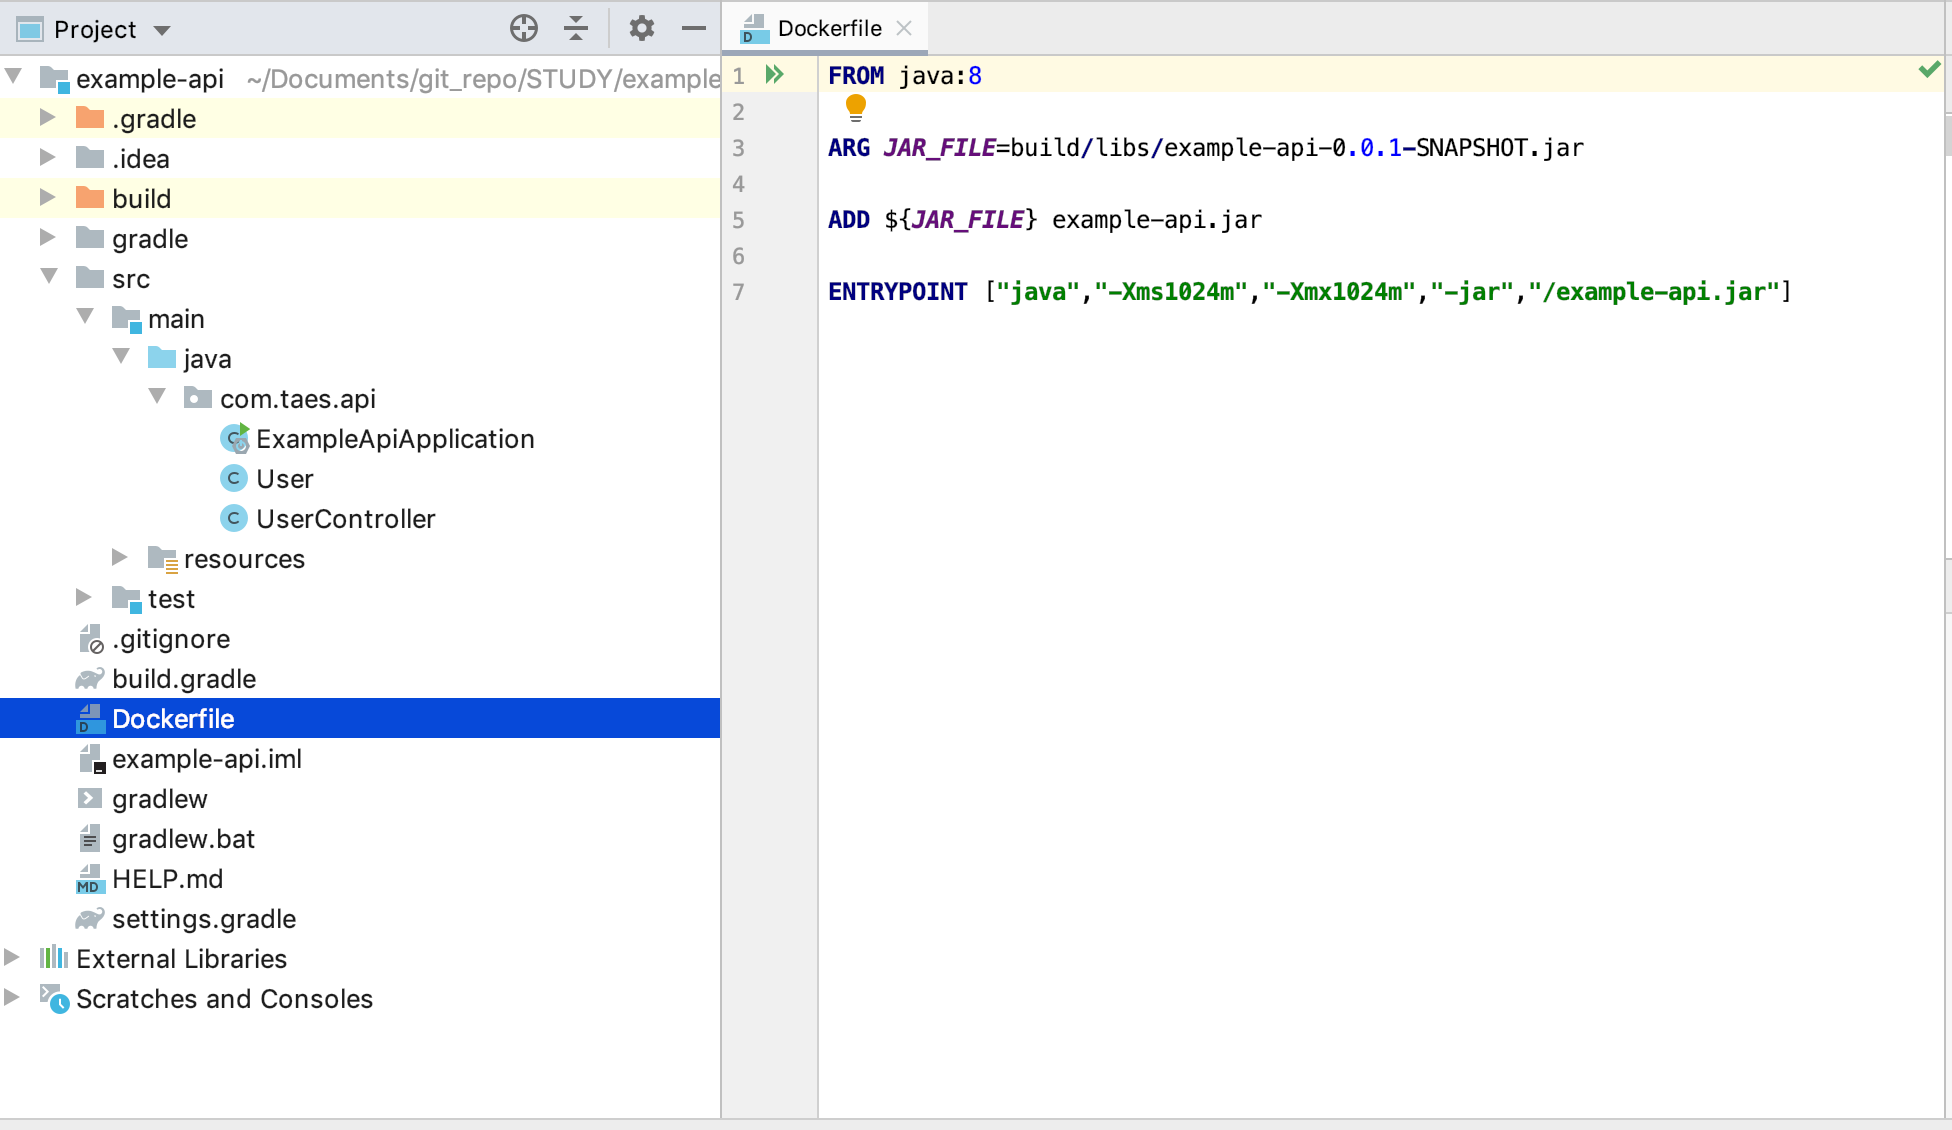Image resolution: width=1952 pixels, height=1130 pixels.
Task: Click the FROM keyword on line 1
Action: pyautogui.click(x=856, y=76)
